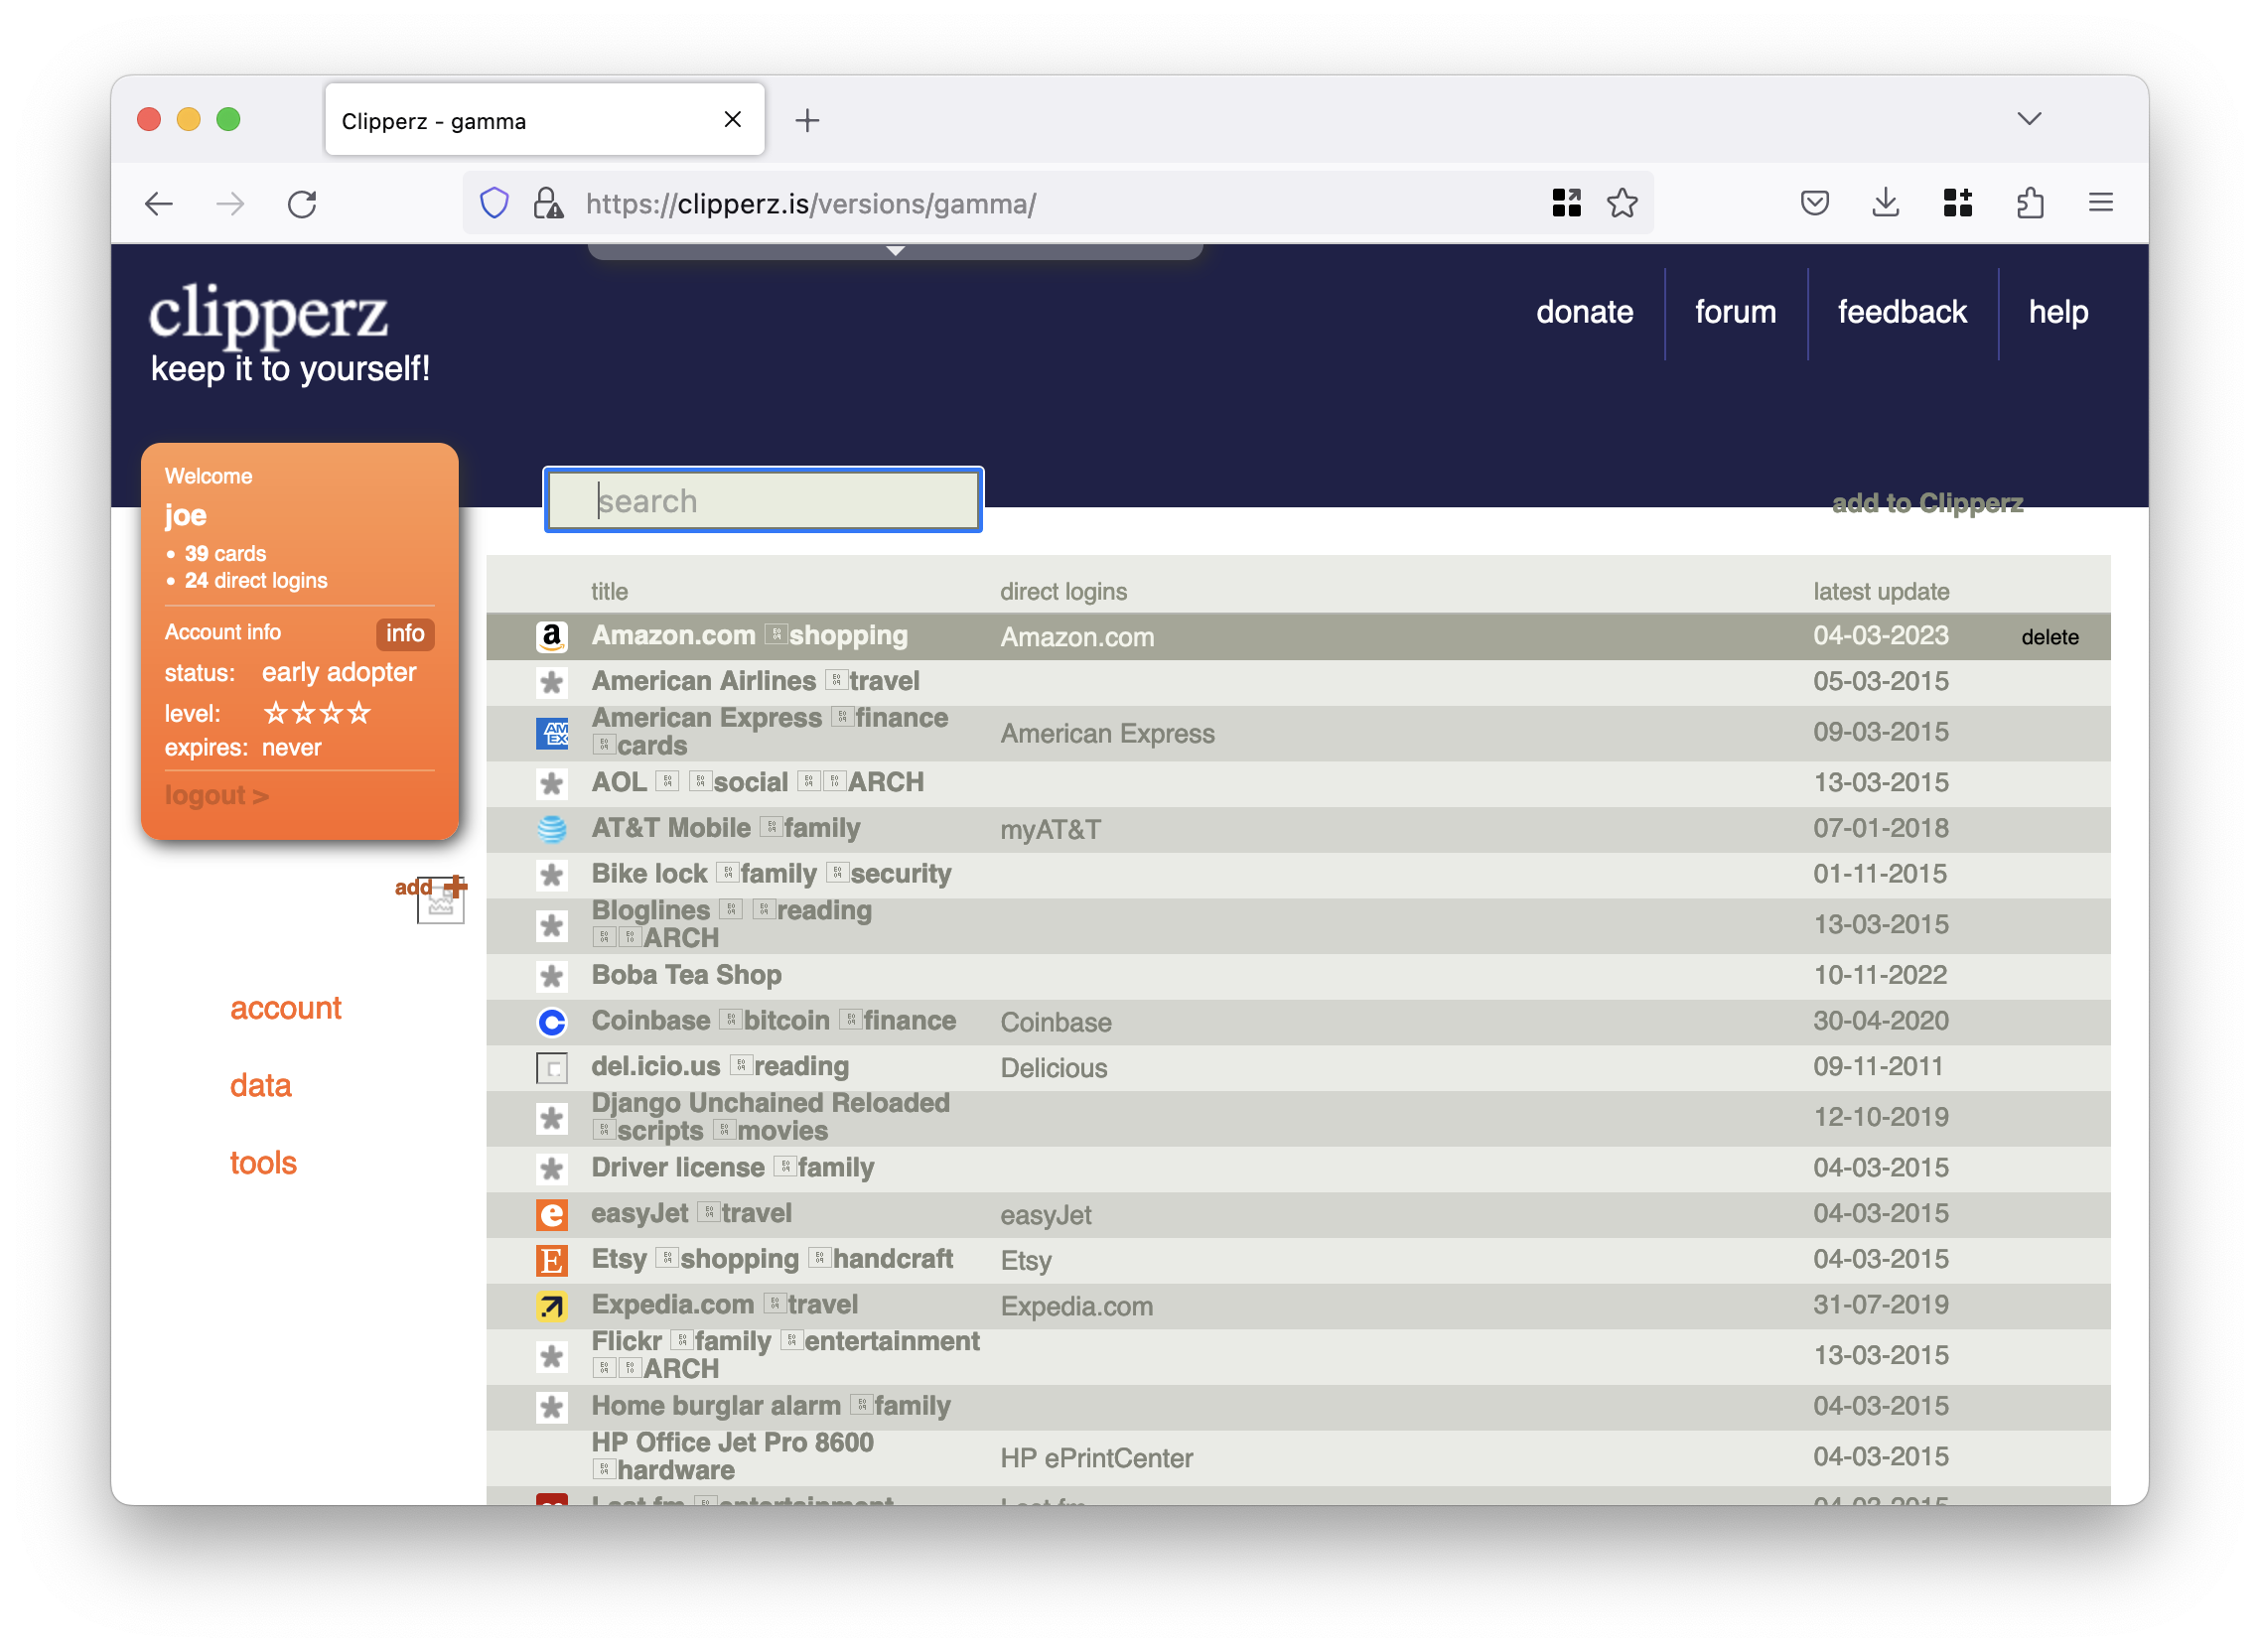Expand the tab list chevron
The width and height of the screenshot is (2260, 1652).
pos(2029,119)
